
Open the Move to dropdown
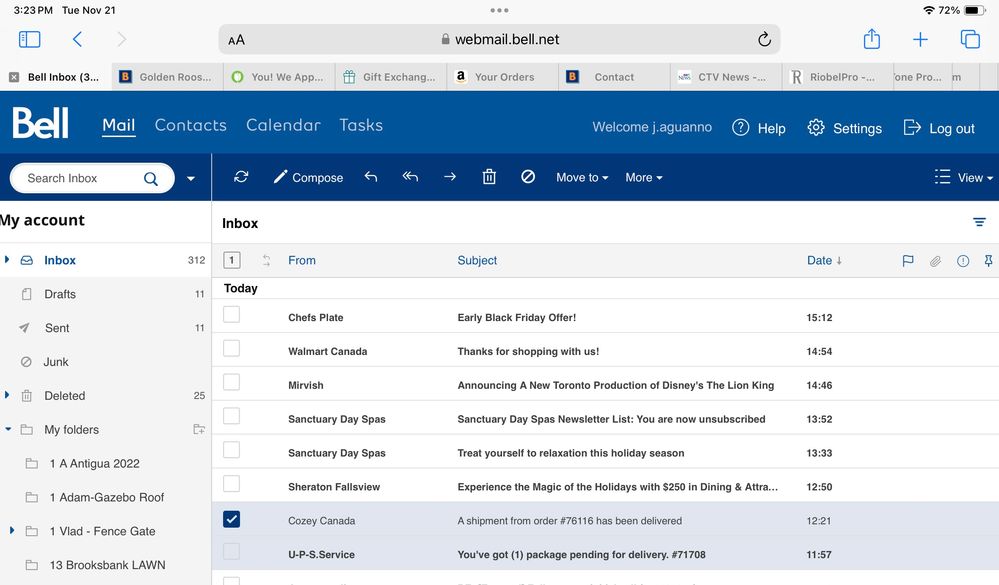click(582, 178)
